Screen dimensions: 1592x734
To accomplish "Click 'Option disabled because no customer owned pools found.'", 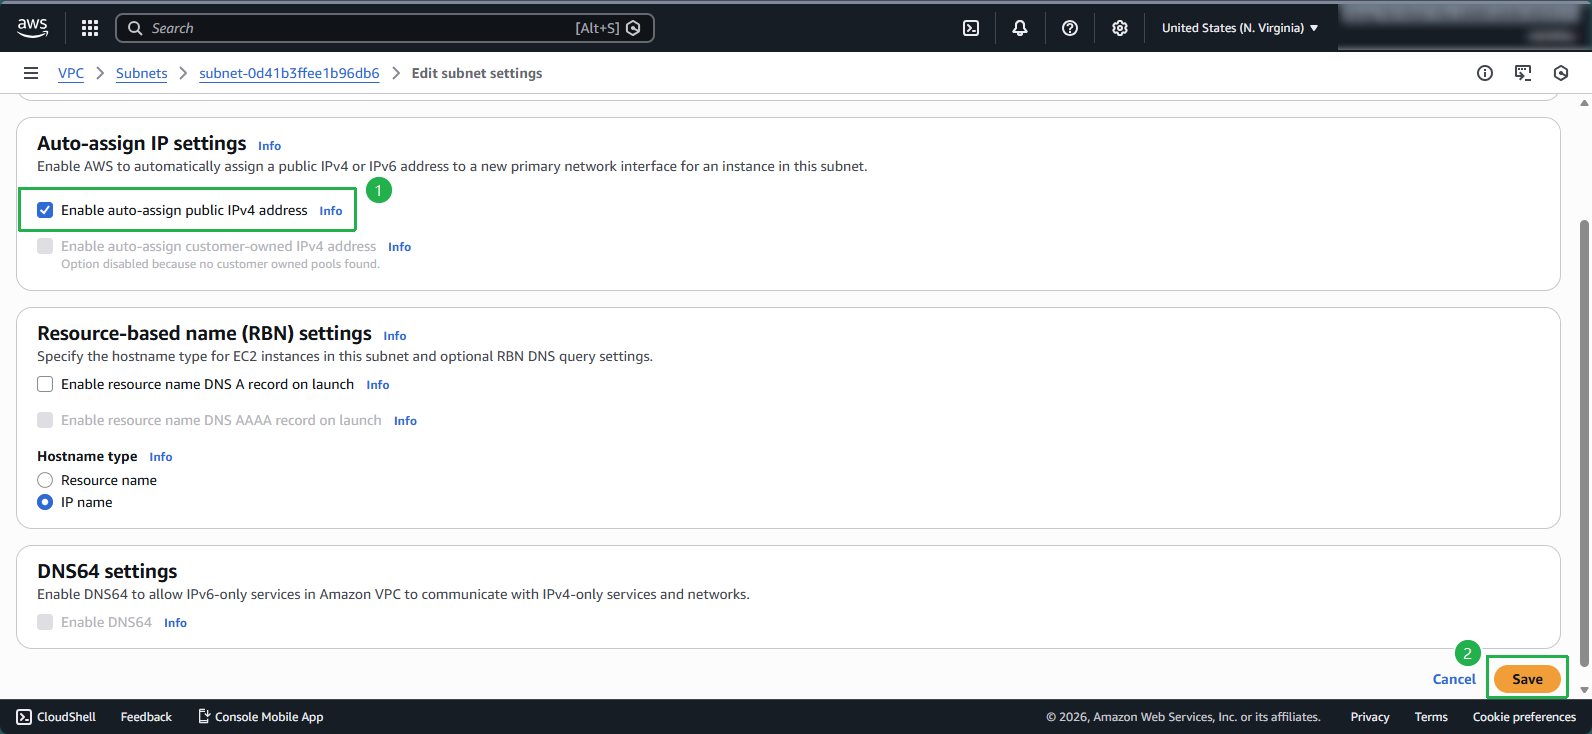I will [220, 264].
